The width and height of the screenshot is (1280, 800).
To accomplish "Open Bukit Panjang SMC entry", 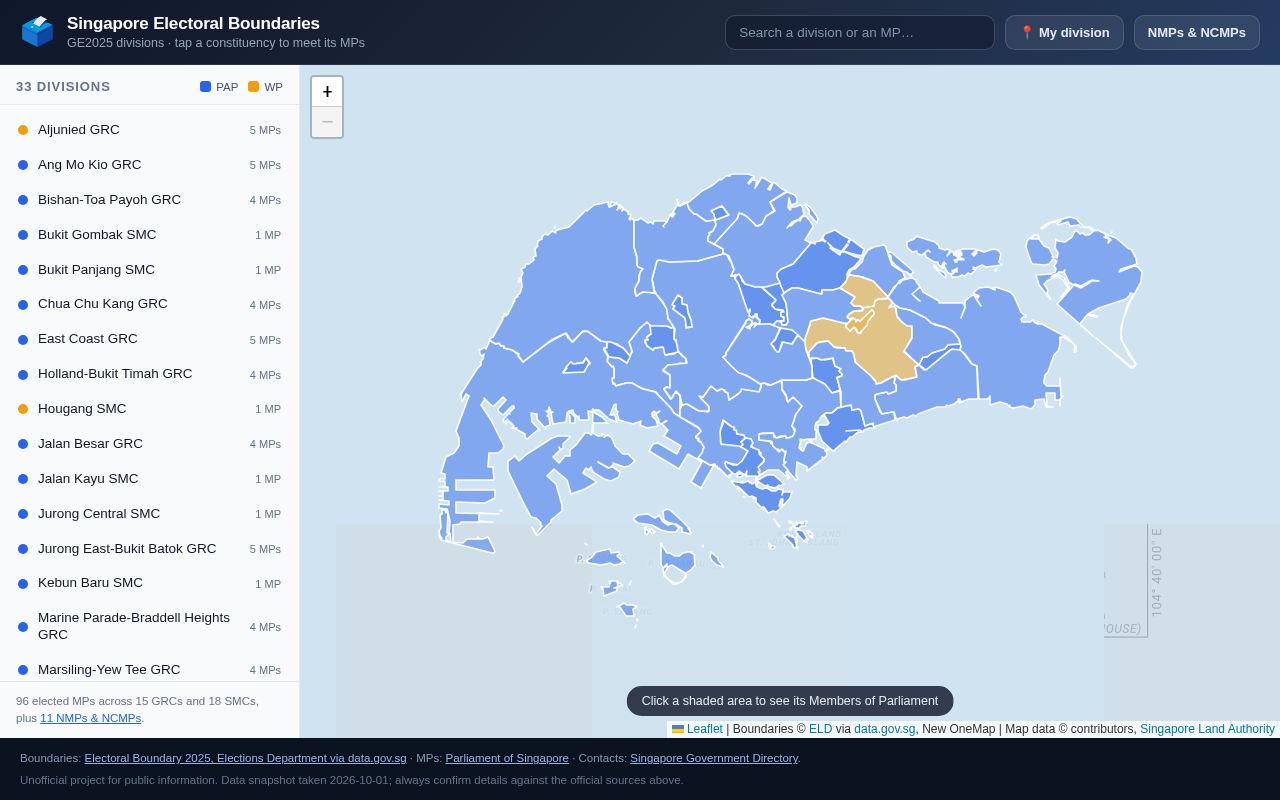I will [x=150, y=270].
